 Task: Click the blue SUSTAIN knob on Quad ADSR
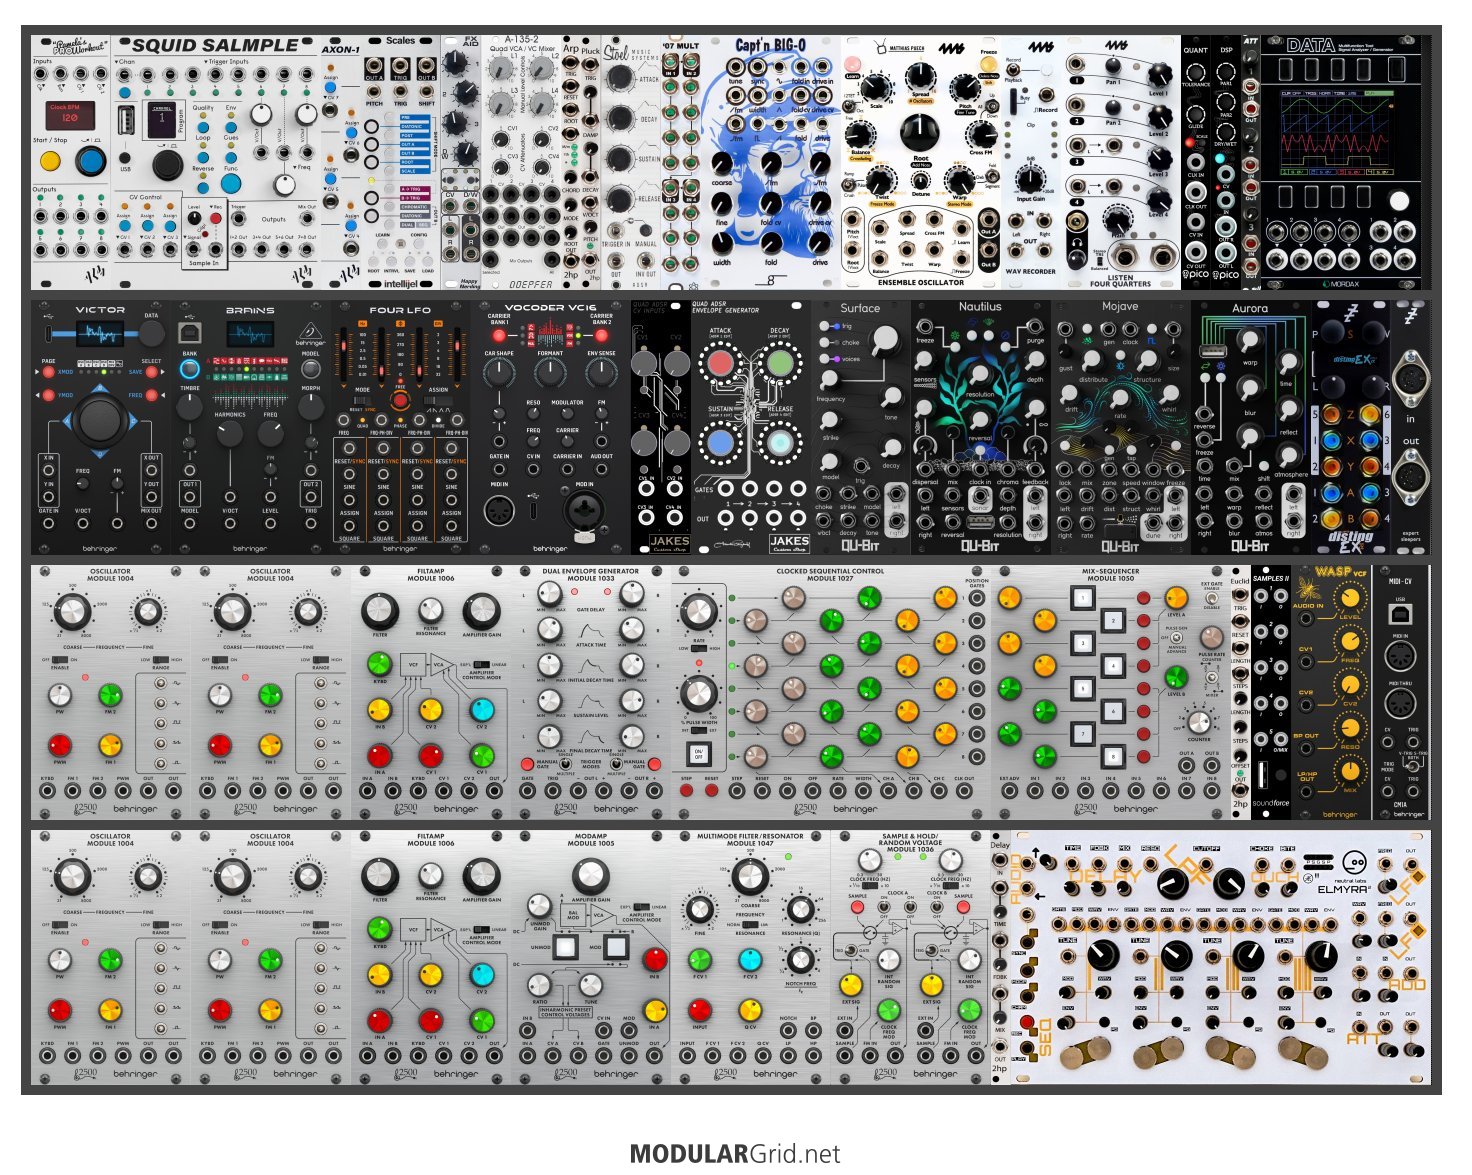click(720, 441)
